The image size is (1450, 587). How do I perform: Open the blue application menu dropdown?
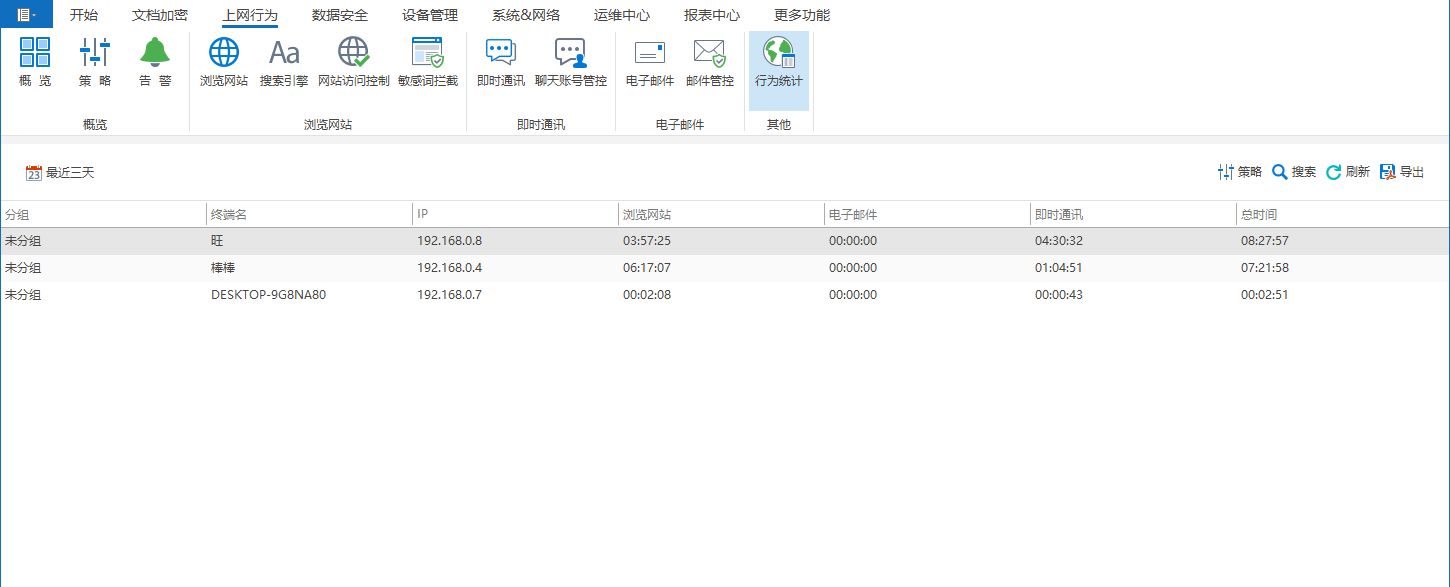click(x=26, y=14)
